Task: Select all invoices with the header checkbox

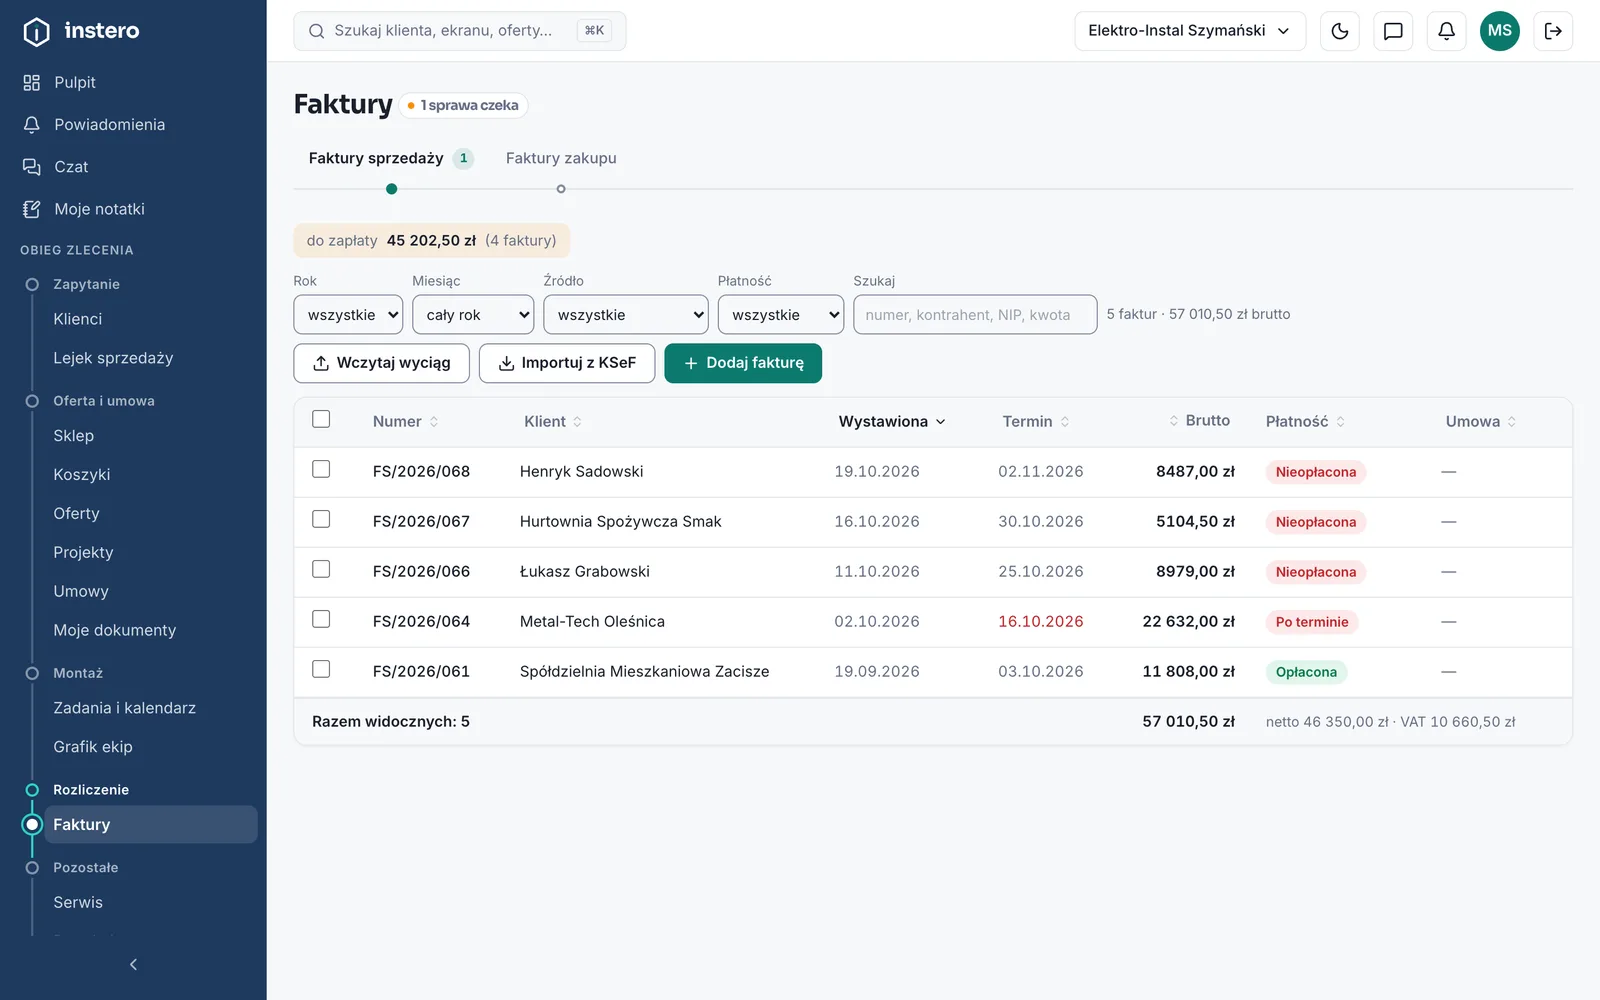Action: click(x=321, y=419)
